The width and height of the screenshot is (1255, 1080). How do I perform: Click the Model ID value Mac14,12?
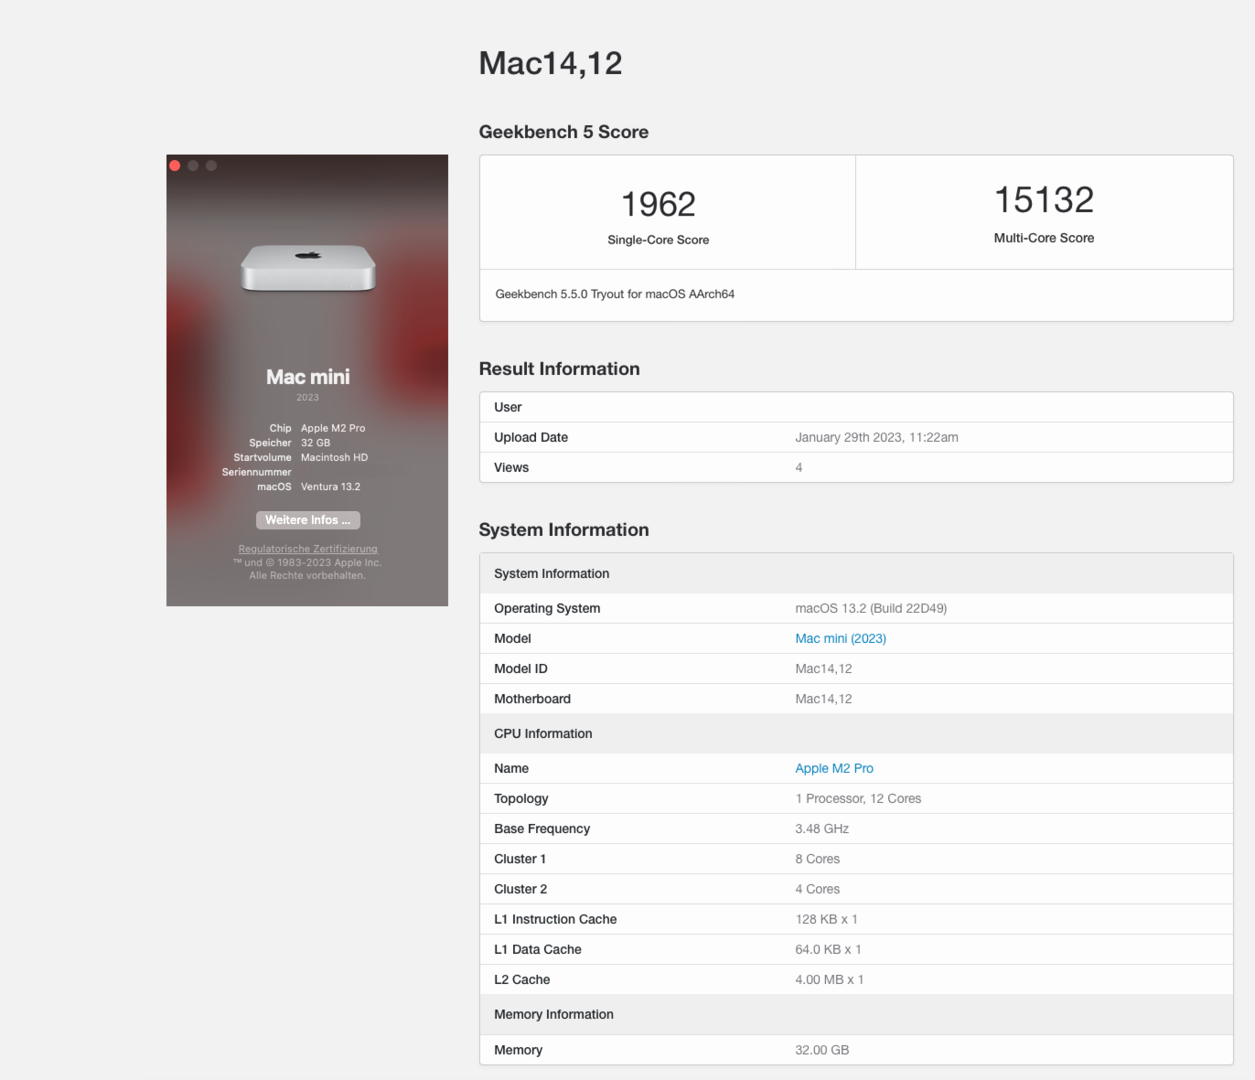coord(824,669)
